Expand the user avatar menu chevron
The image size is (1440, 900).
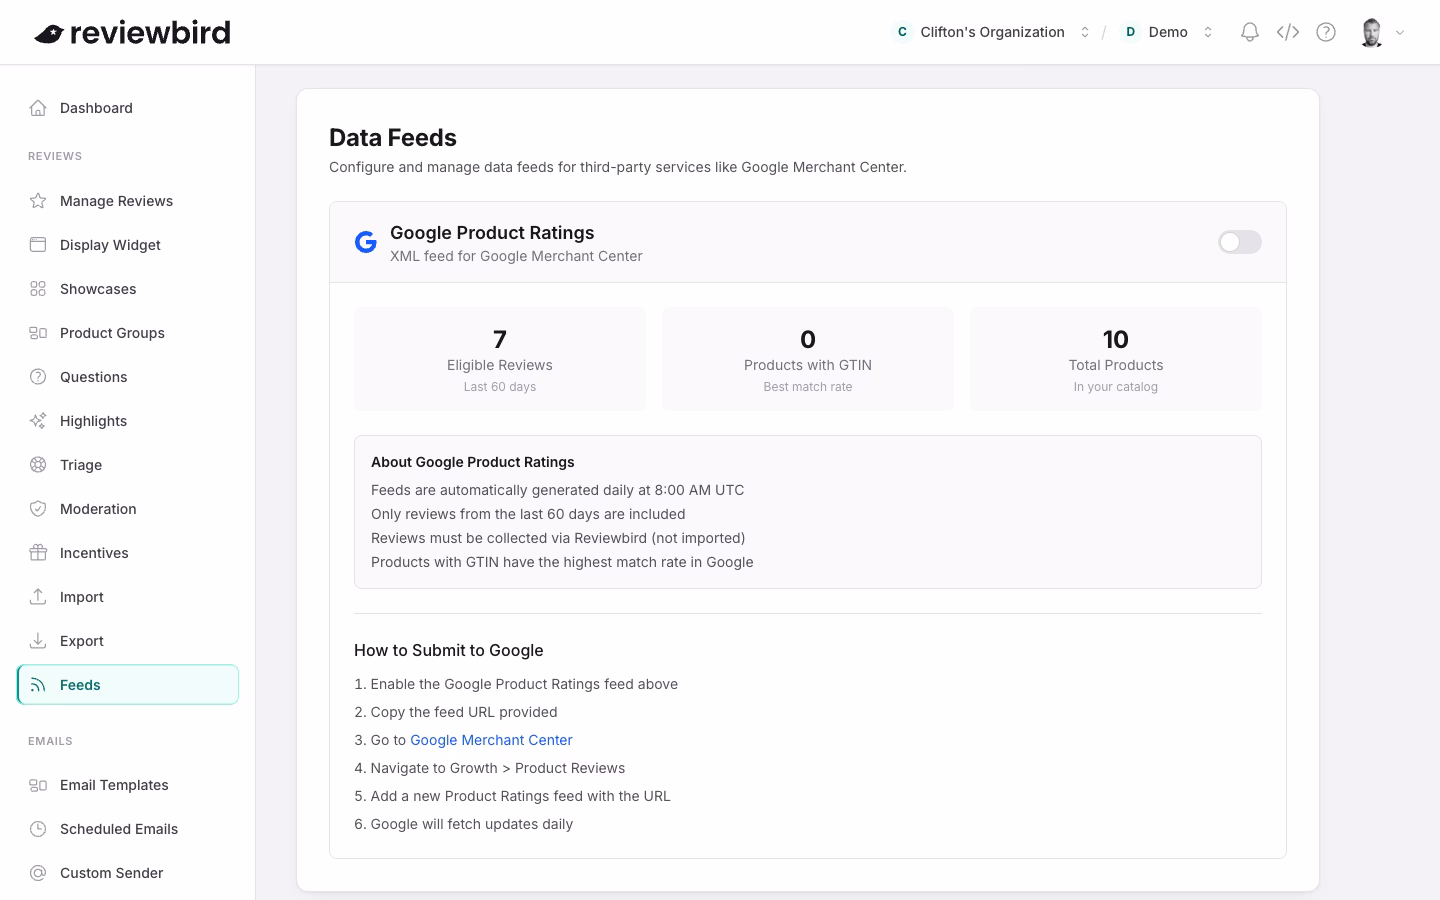click(1400, 32)
